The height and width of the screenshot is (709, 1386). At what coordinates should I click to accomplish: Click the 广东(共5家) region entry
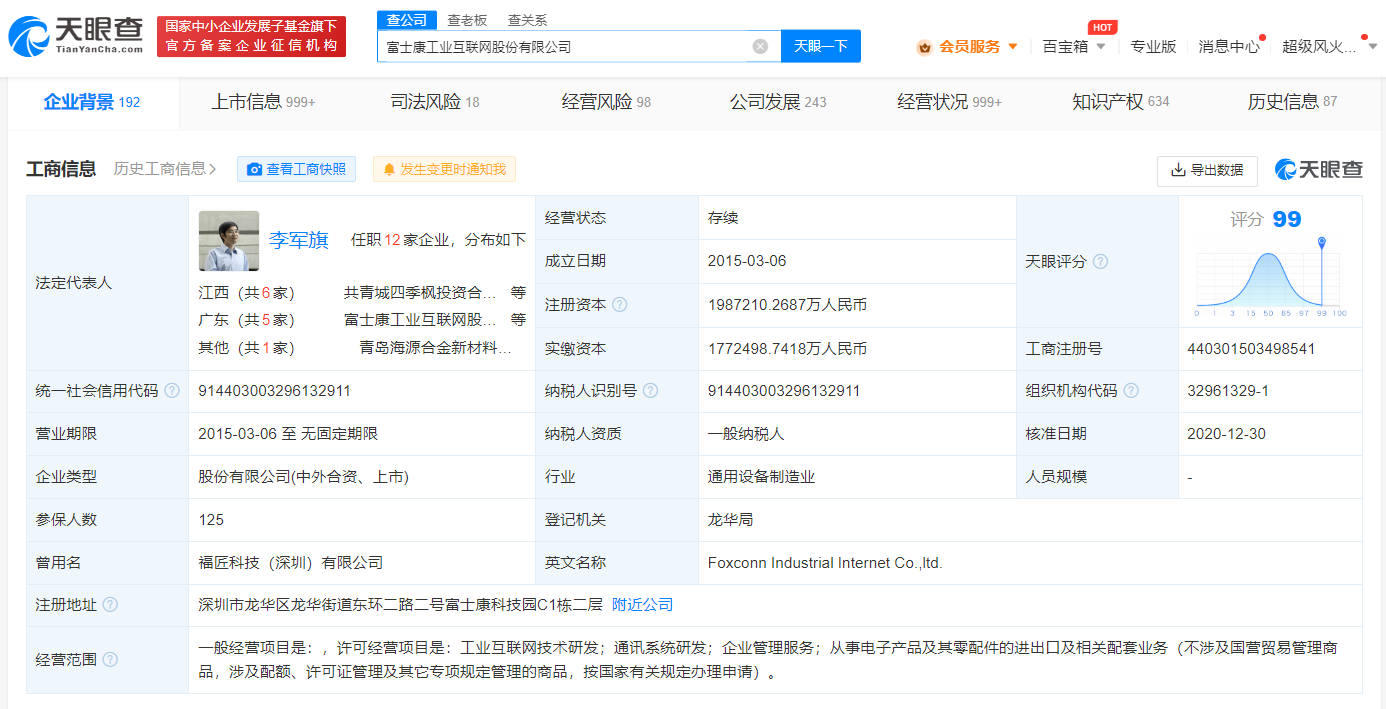pyautogui.click(x=247, y=320)
